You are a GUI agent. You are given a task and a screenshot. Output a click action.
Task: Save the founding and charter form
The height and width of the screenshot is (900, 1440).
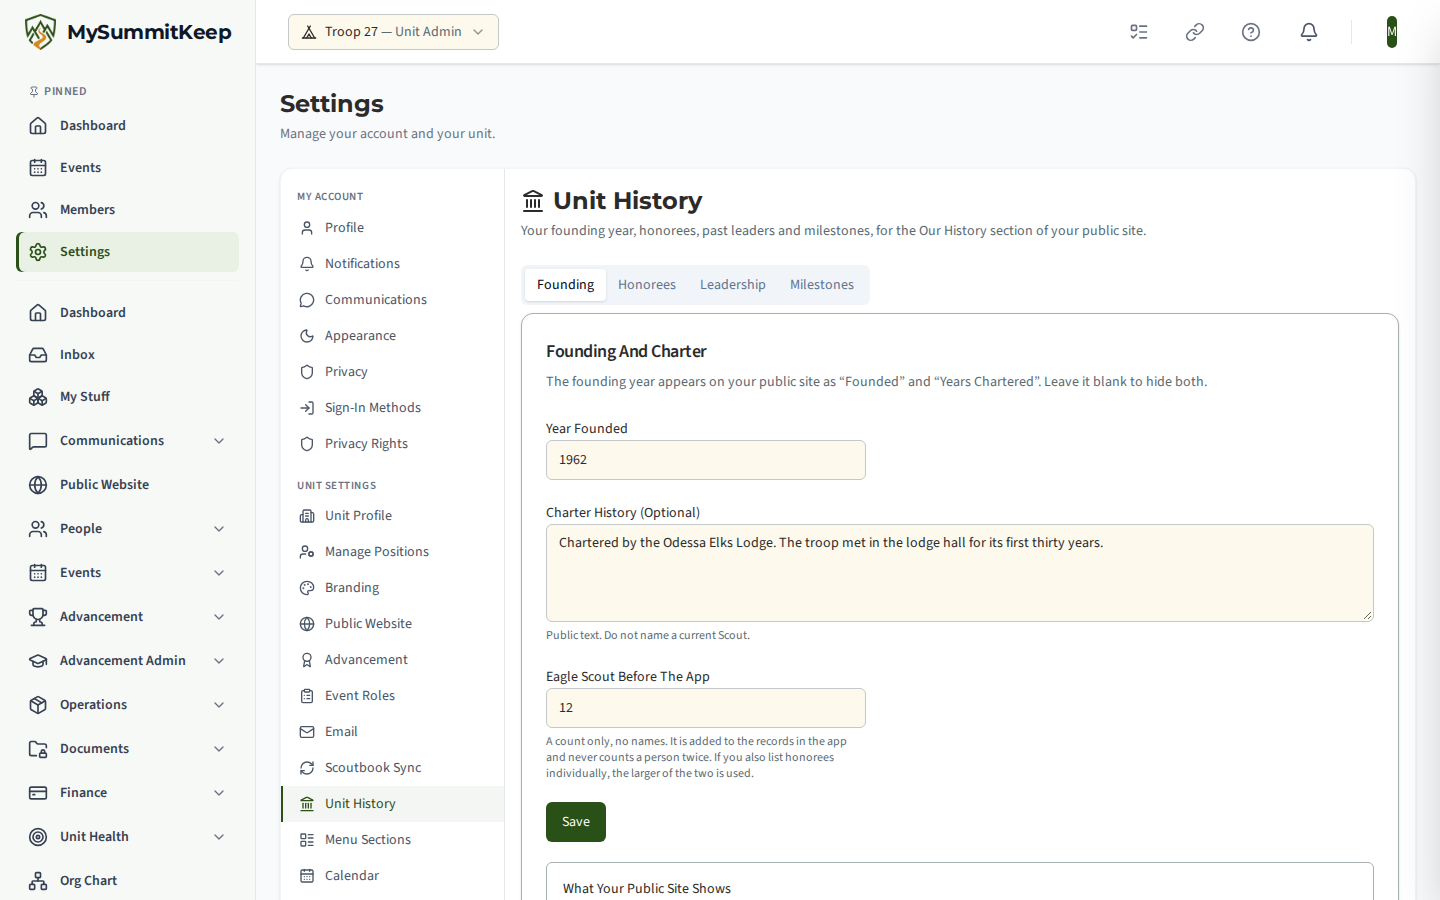576,822
